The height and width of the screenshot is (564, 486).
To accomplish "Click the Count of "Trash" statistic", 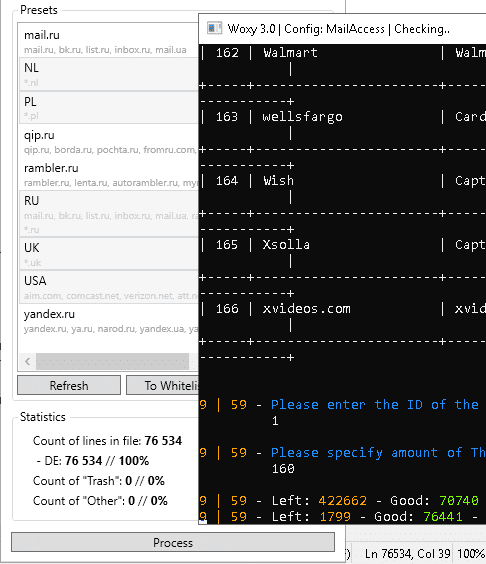I will 99,481.
